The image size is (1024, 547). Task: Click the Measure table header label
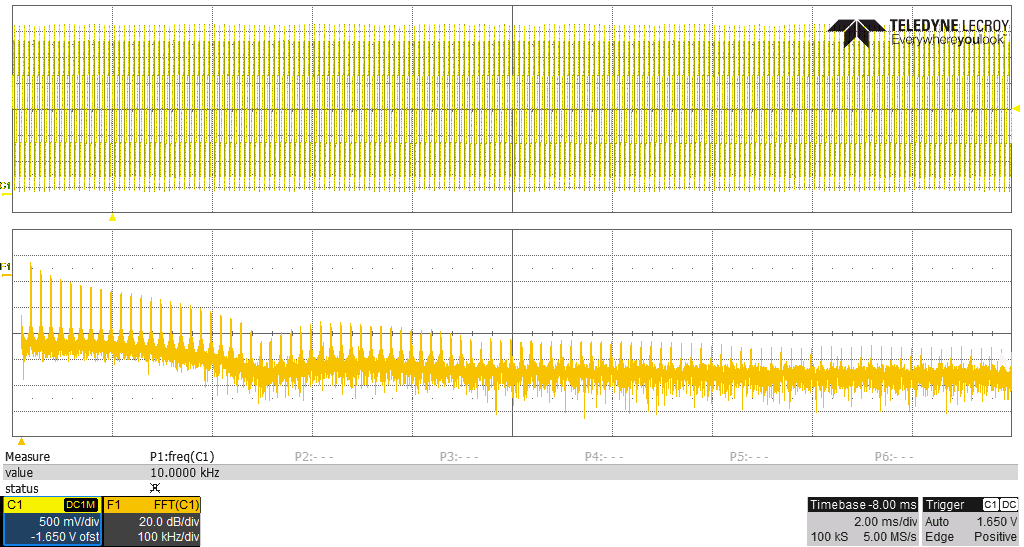(27, 457)
